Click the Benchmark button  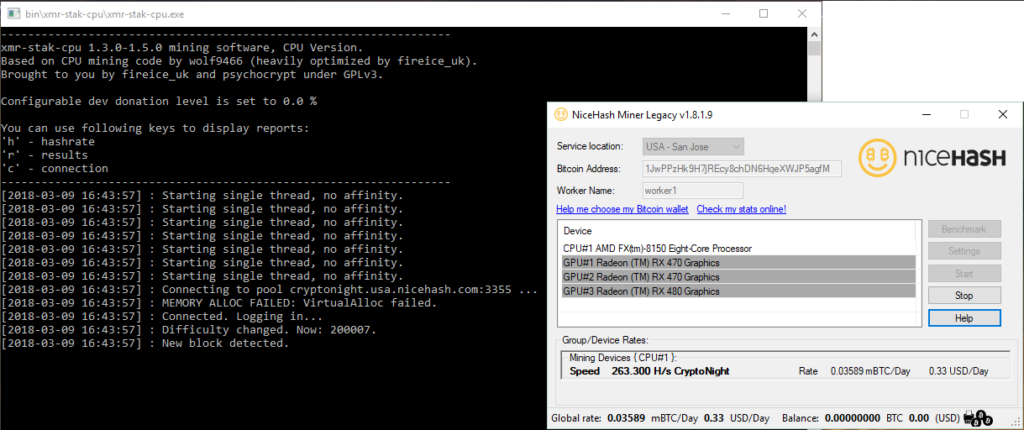pyautogui.click(x=964, y=229)
